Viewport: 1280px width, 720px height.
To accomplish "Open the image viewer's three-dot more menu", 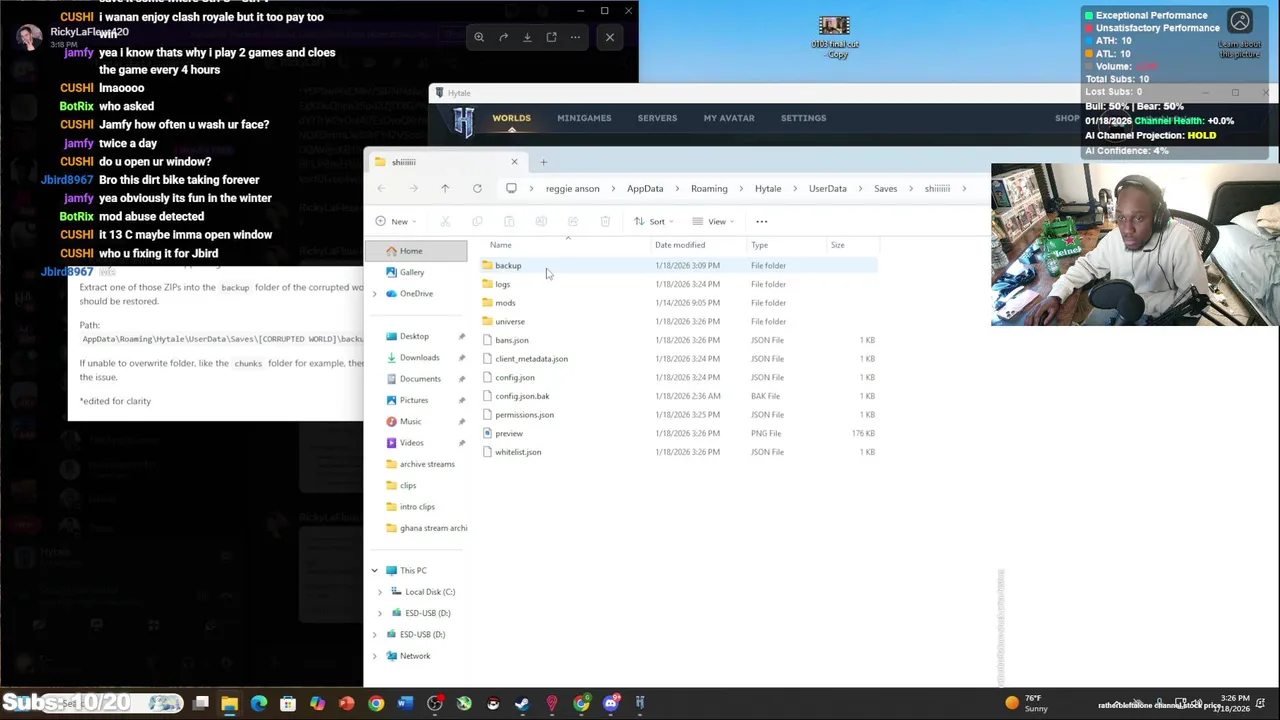I will (x=575, y=37).
